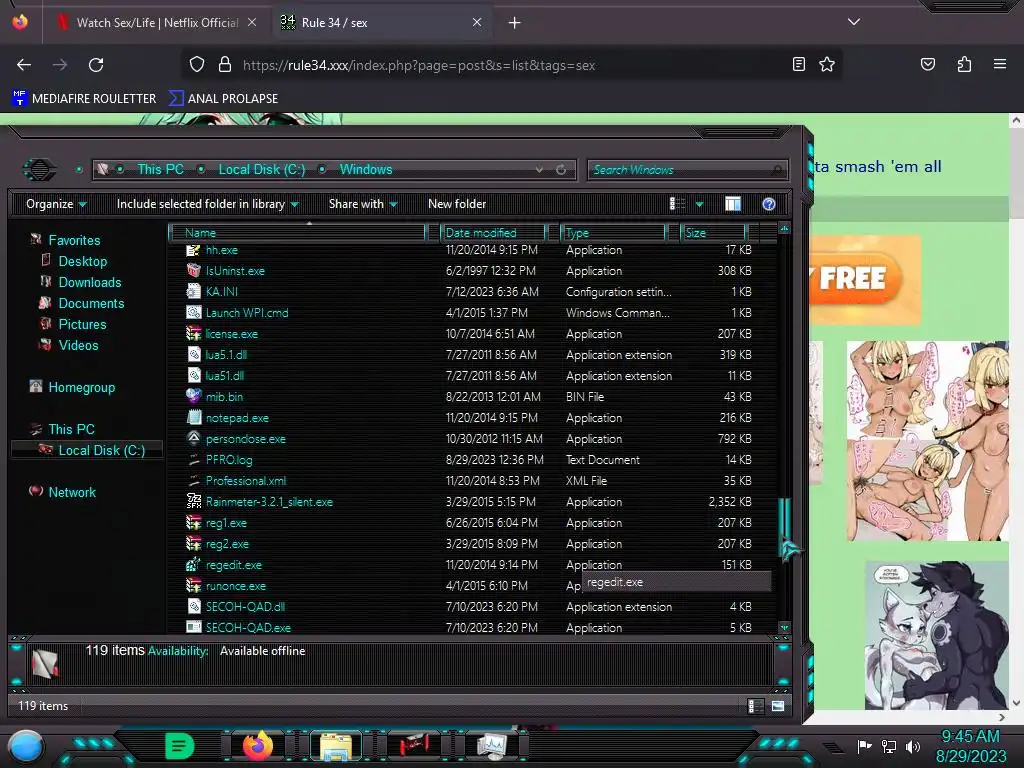The image size is (1024, 768).
Task: Click the Firefox back arrow button
Action: click(24, 65)
